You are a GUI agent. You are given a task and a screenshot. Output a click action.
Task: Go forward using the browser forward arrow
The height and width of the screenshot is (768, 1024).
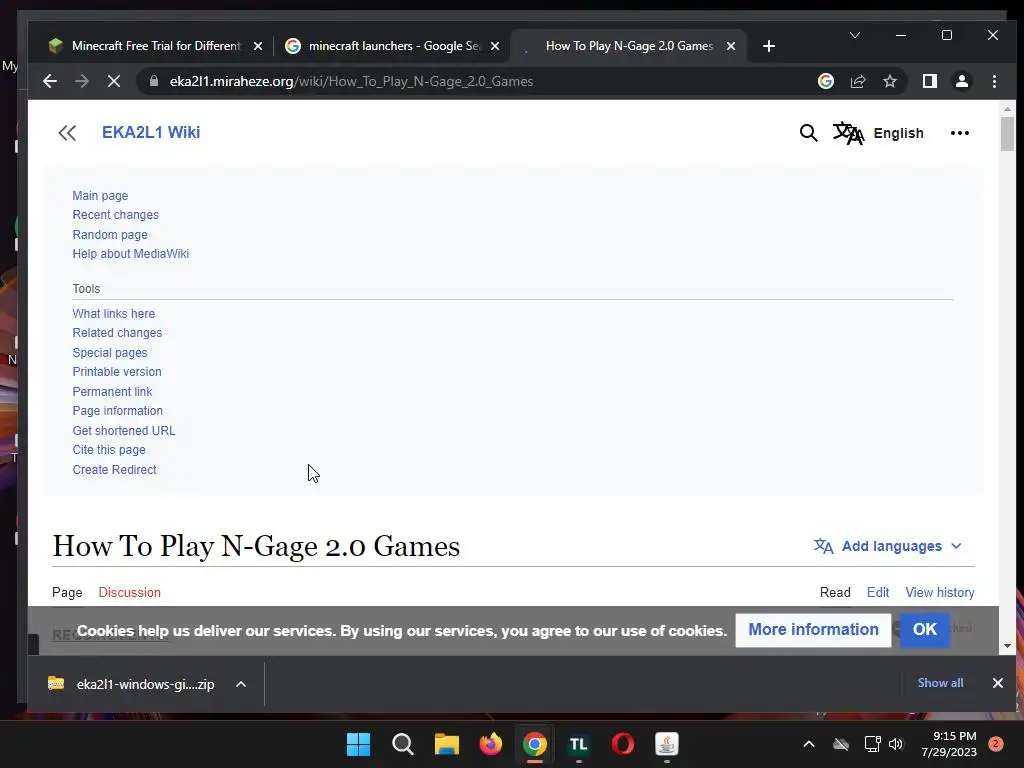82,82
